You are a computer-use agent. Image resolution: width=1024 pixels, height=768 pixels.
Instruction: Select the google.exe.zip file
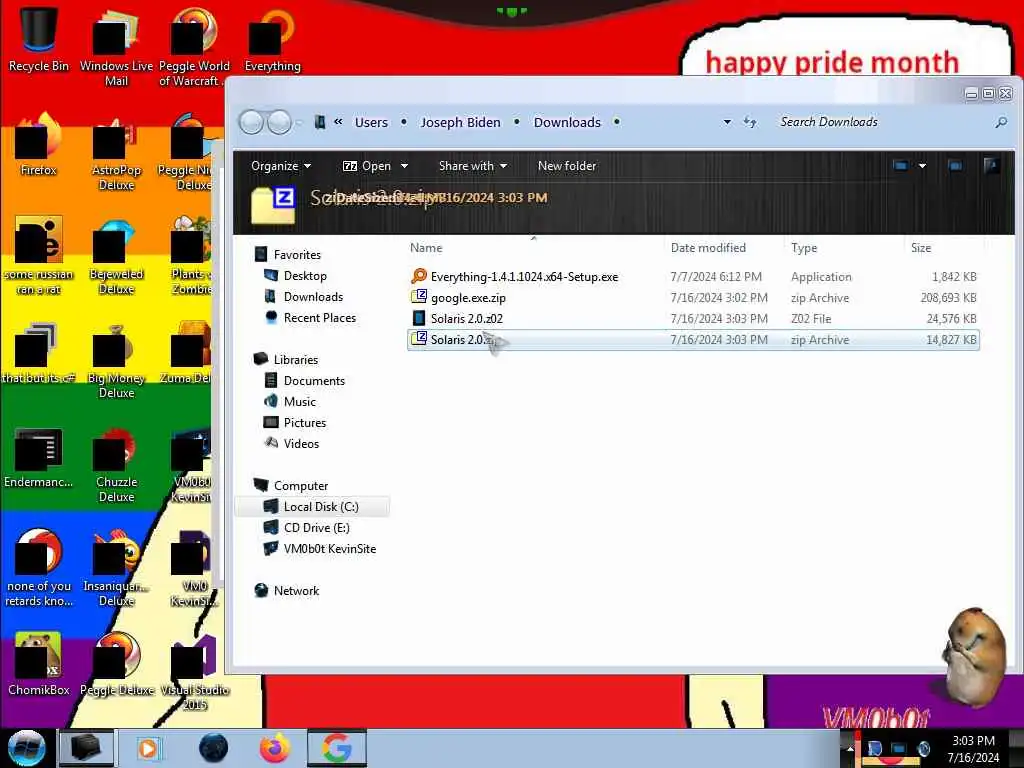click(693, 298)
